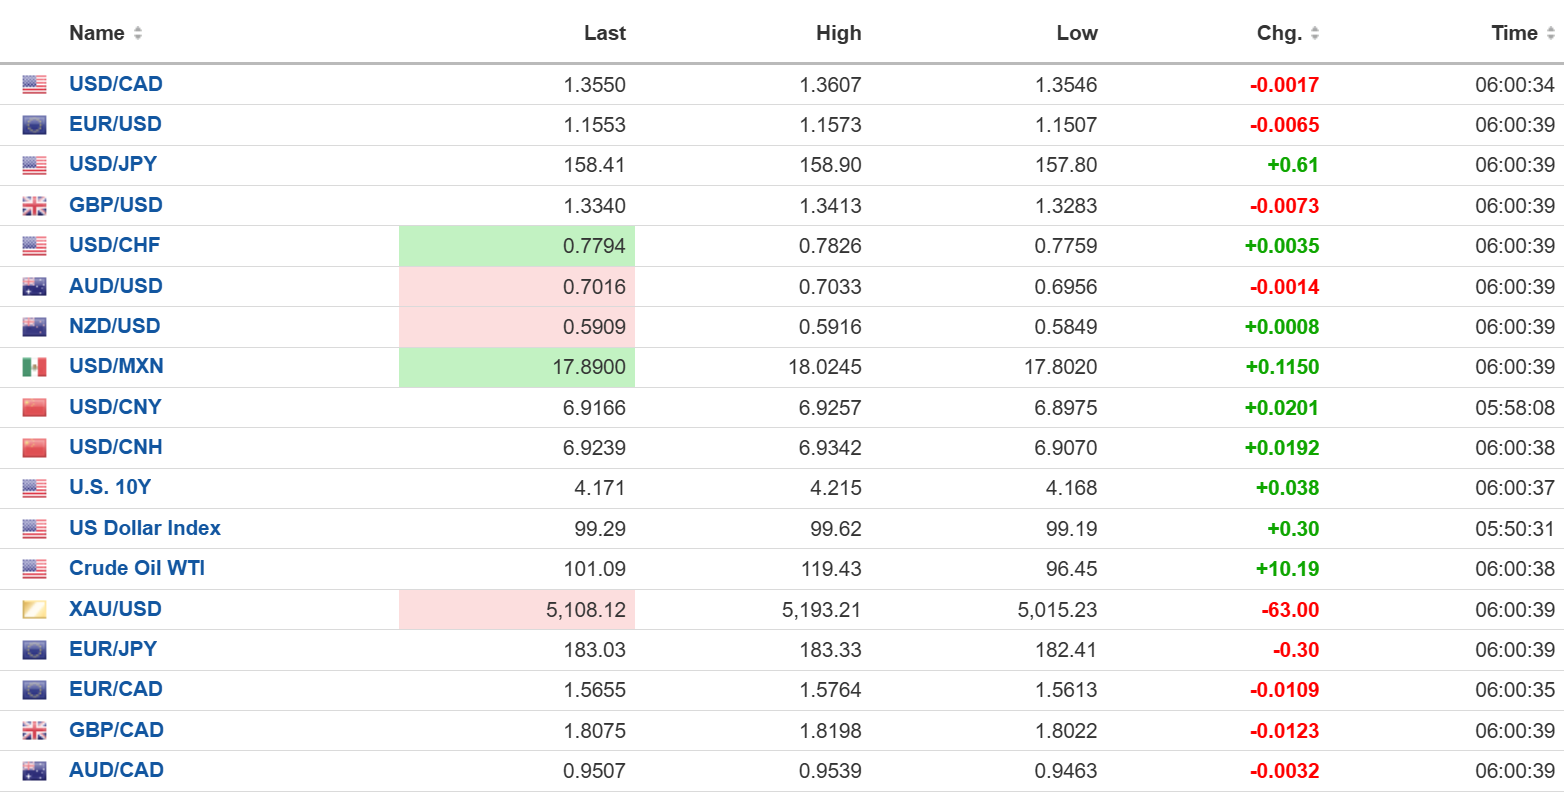Open the USD/JPY pair link

pos(113,164)
